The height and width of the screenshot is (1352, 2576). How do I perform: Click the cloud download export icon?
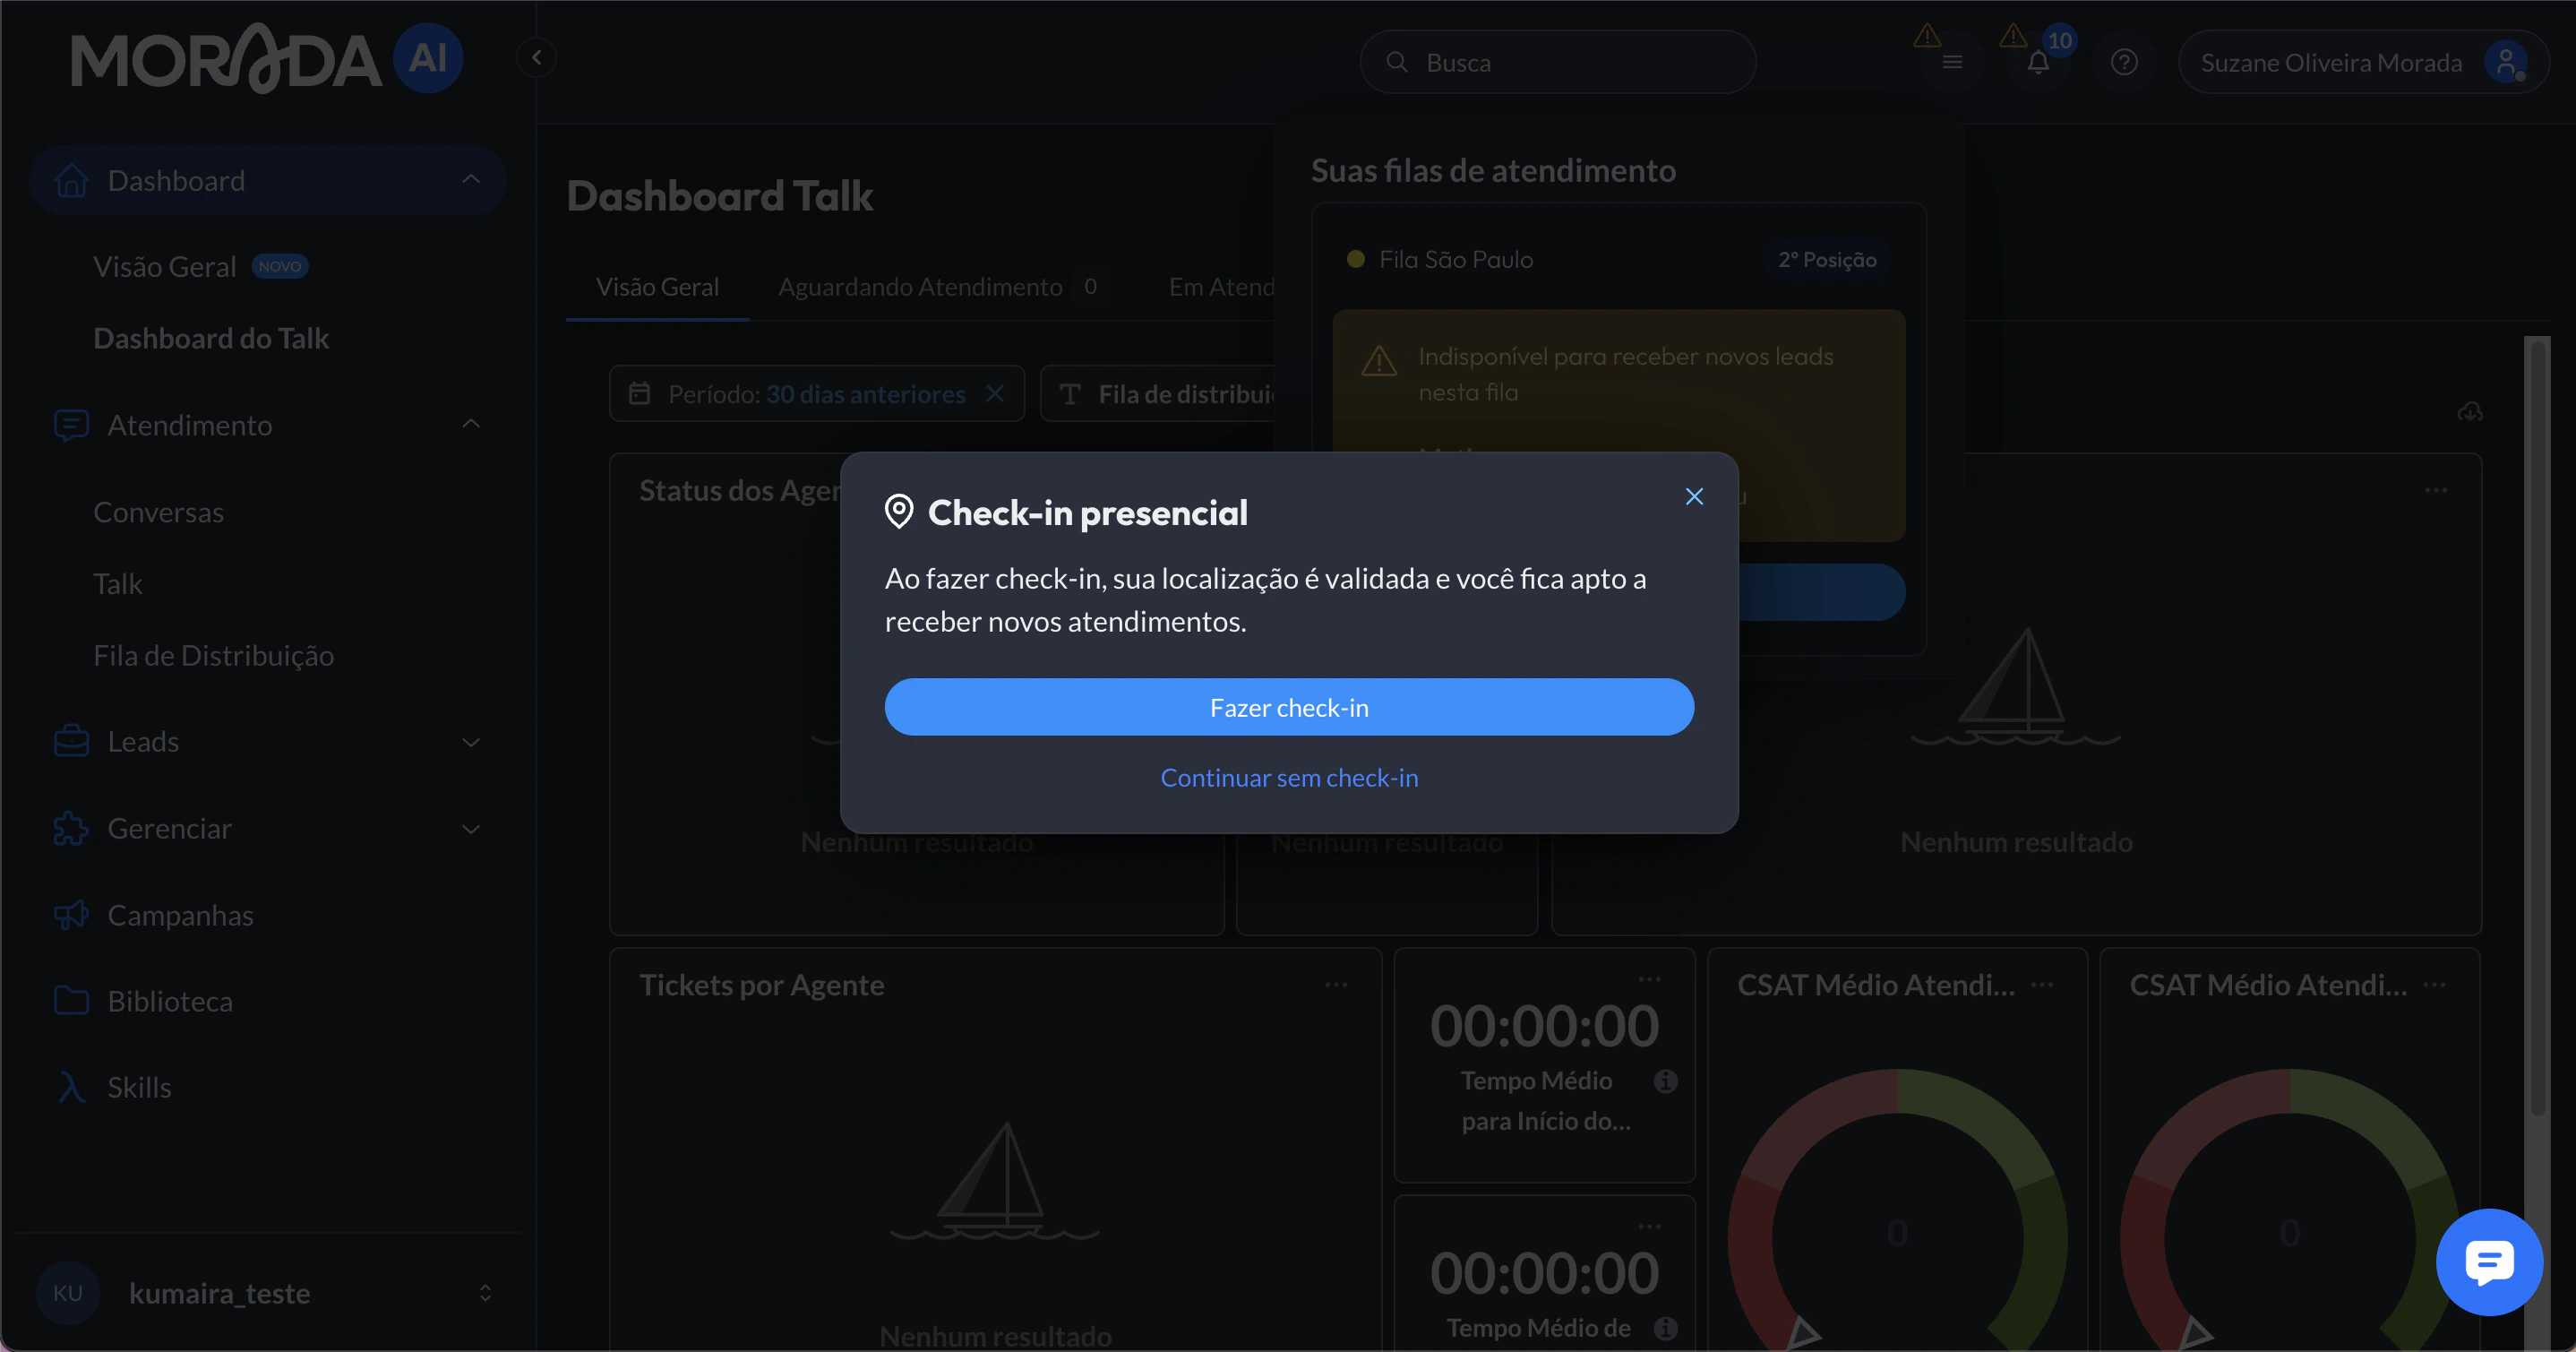2469,411
